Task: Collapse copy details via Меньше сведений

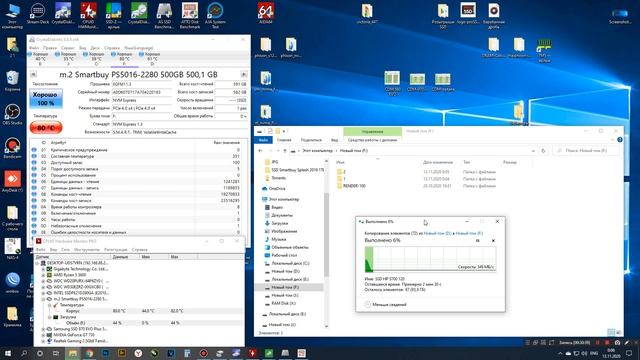Action: click(x=386, y=304)
